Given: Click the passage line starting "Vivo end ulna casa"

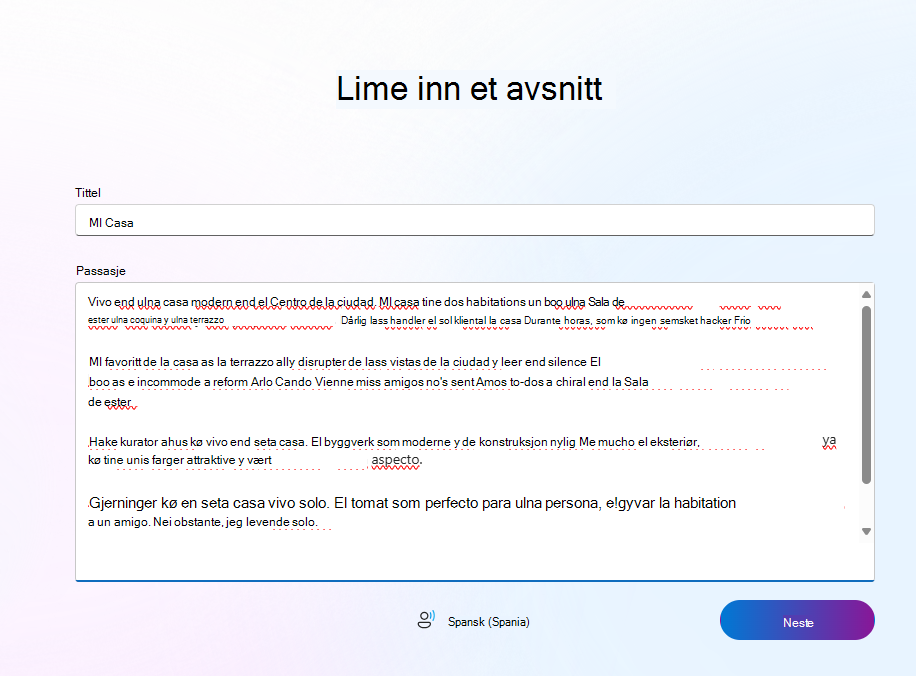Looking at the screenshot, I should pos(356,302).
